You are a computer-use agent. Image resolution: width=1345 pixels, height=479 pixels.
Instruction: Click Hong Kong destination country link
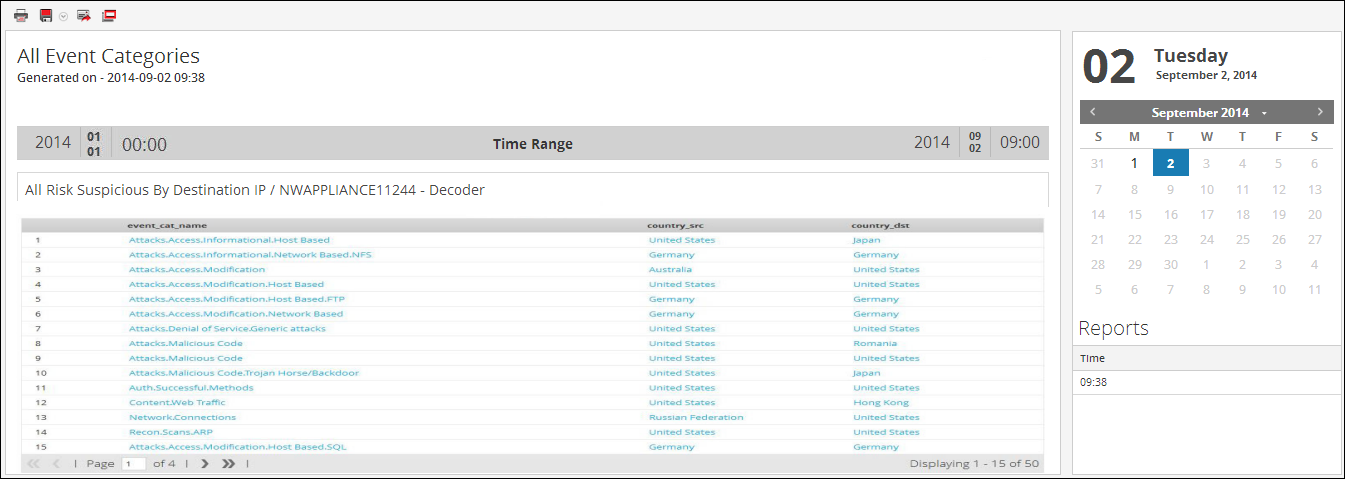click(x=881, y=402)
